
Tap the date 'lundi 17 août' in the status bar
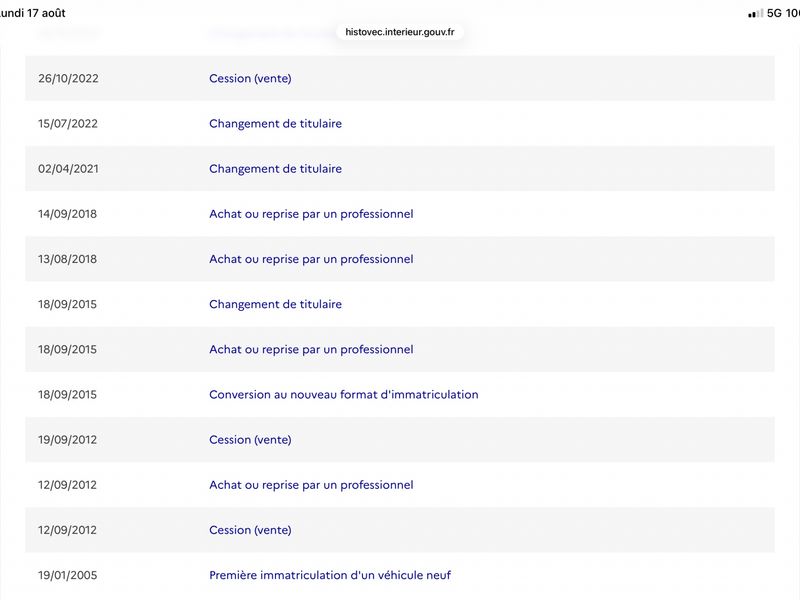33,13
